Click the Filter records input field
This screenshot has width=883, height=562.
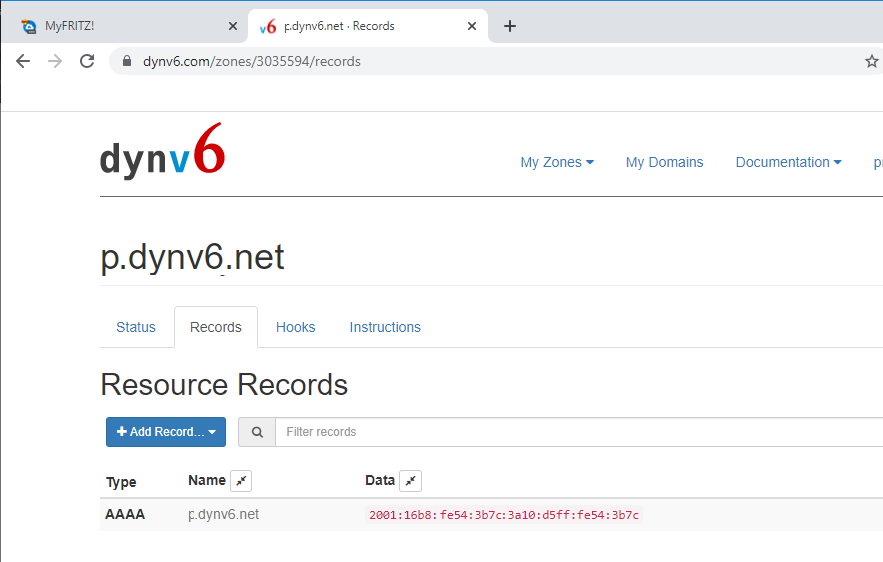[x=579, y=432]
